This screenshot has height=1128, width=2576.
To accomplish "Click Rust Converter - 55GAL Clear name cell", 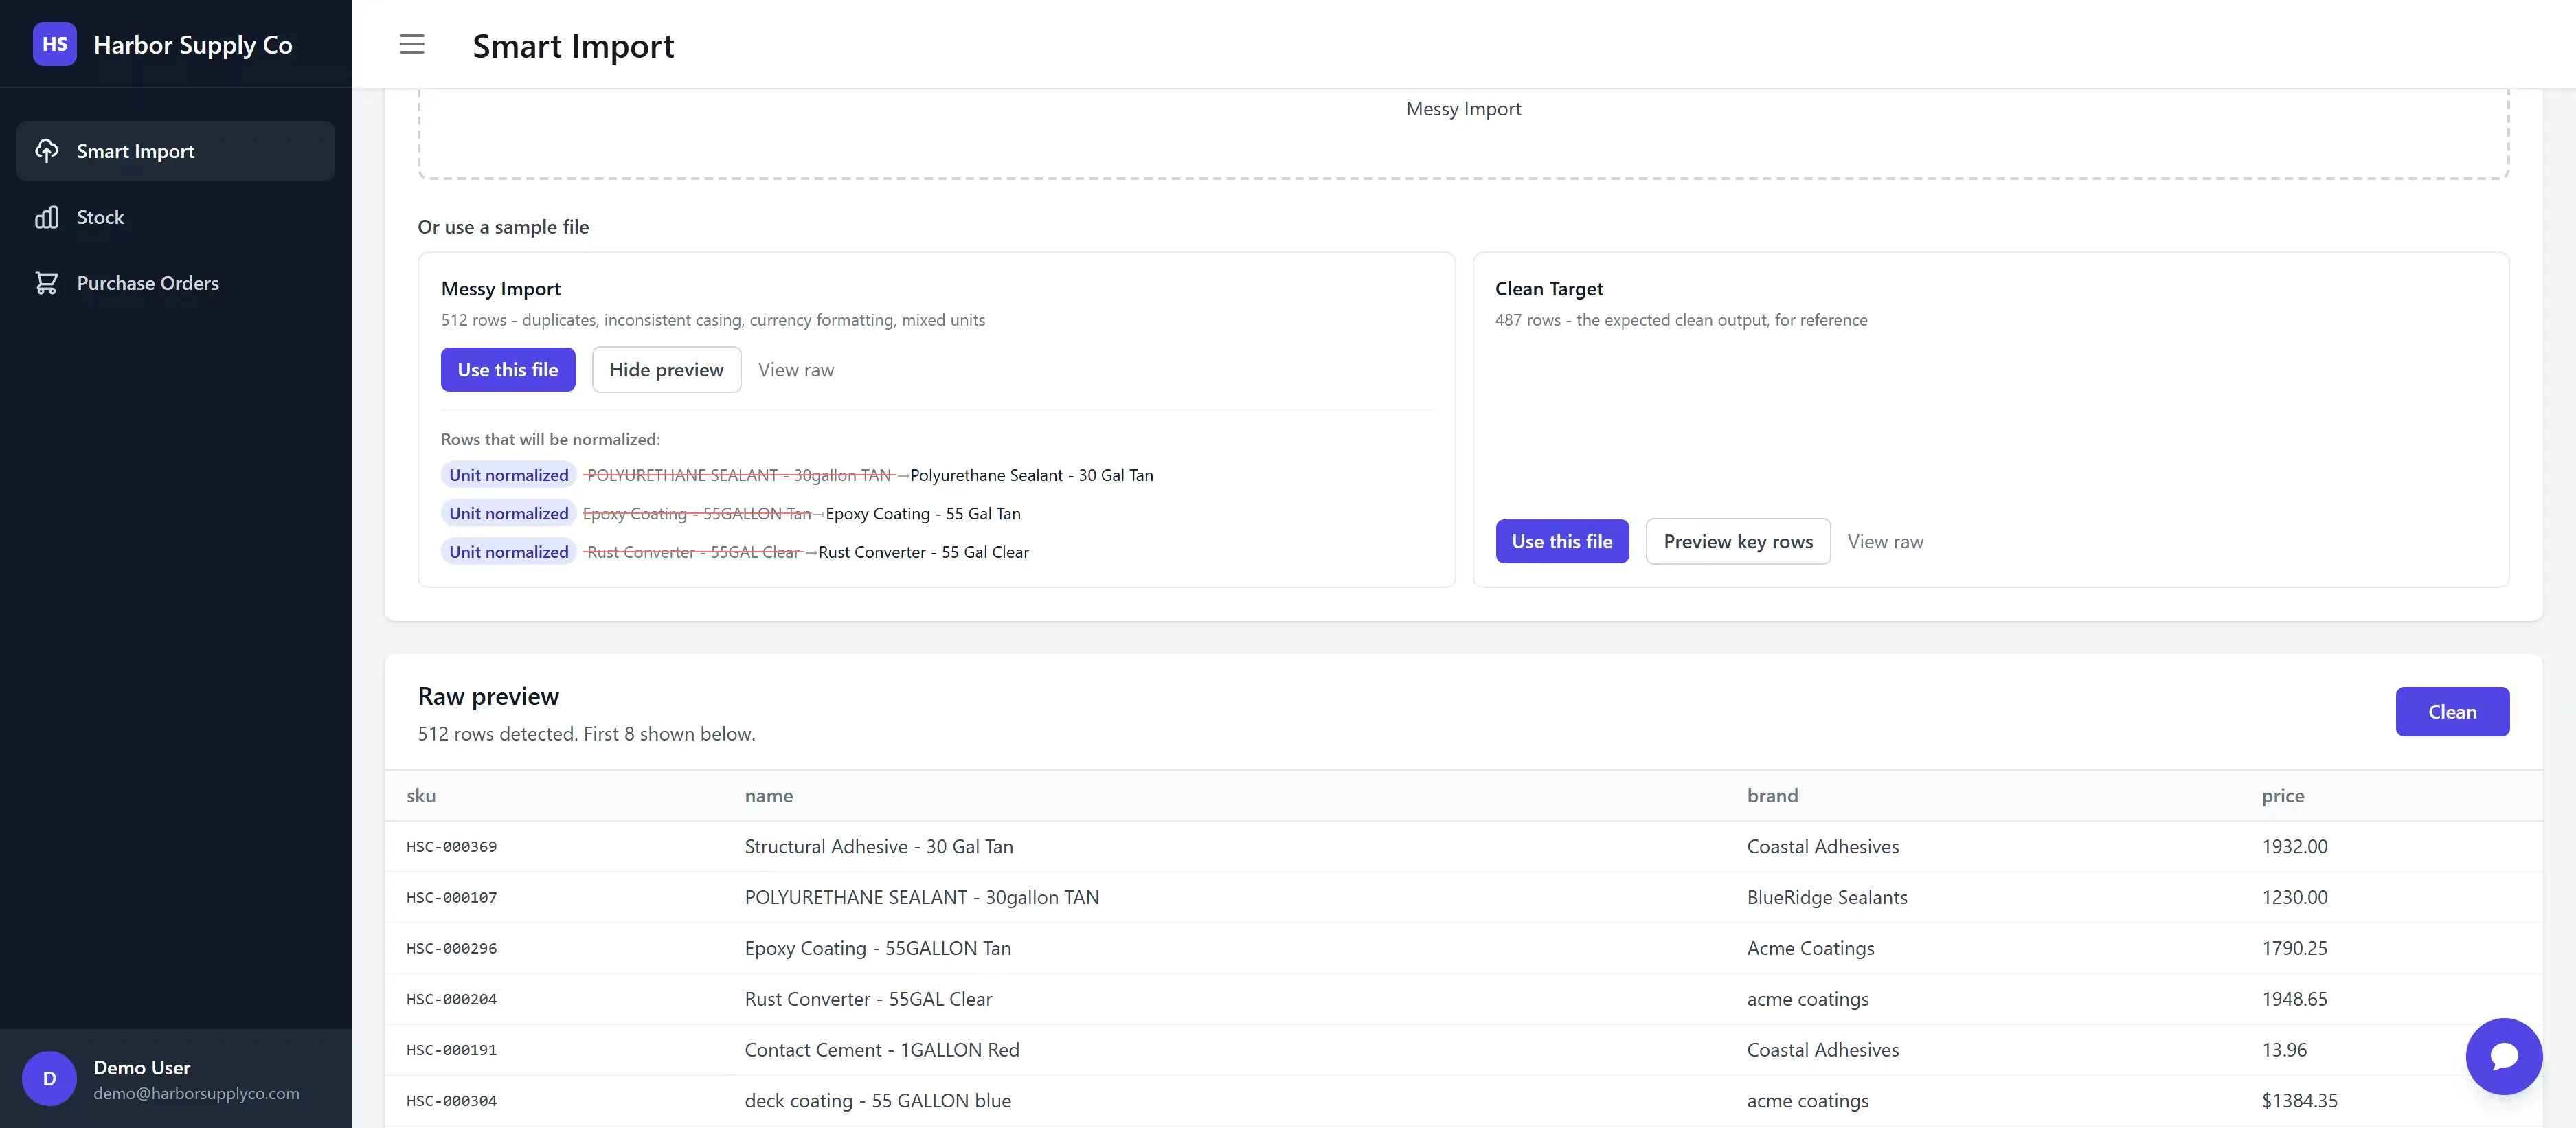I will pos(868,1000).
